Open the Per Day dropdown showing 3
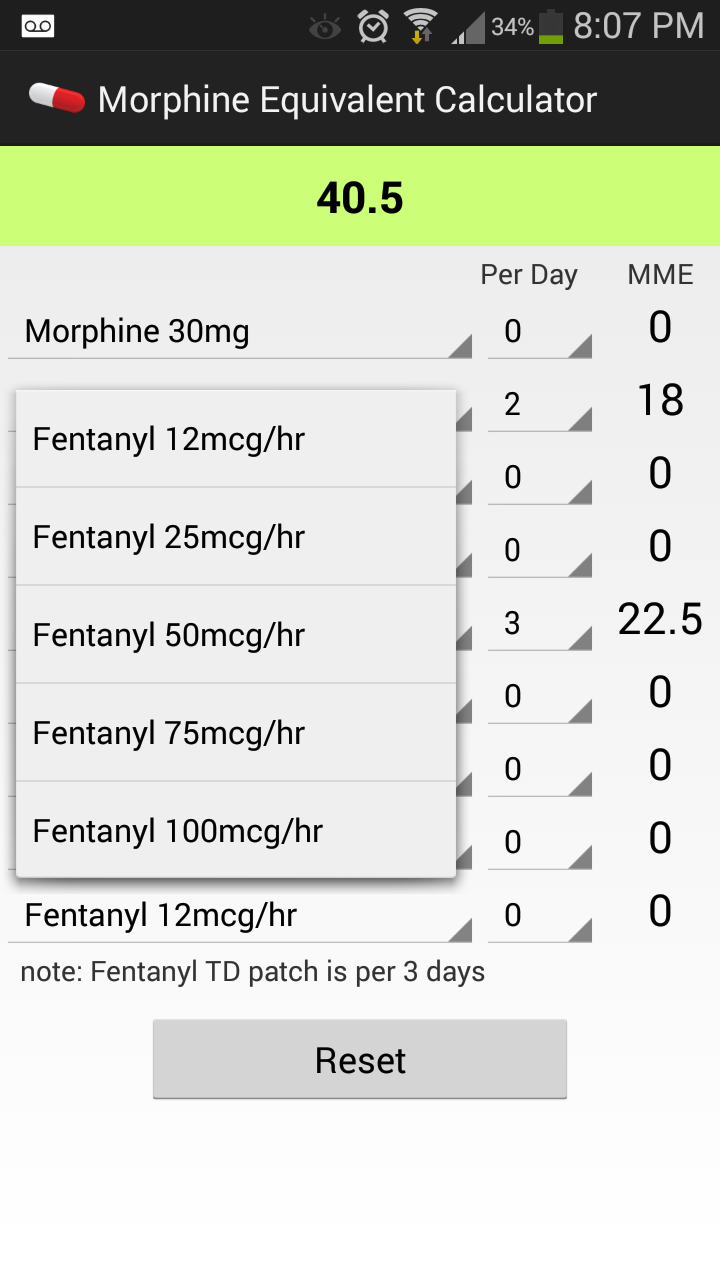Screen dimensions: 720x1280 [539, 624]
